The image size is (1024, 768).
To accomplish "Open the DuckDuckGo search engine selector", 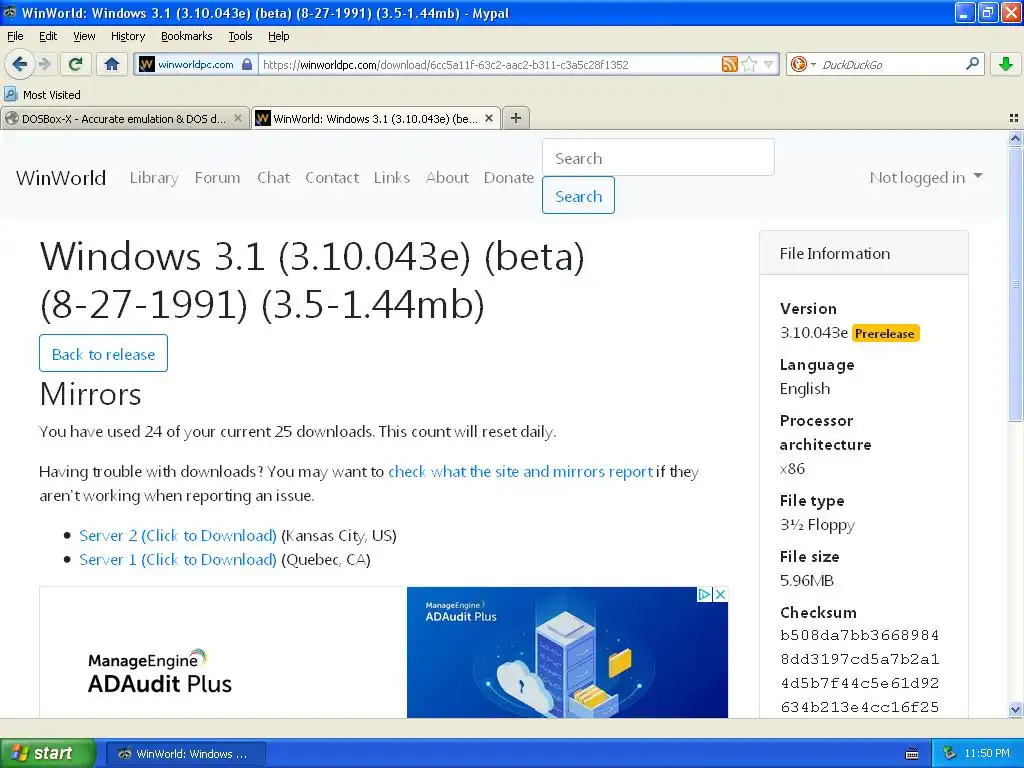I will (x=803, y=64).
